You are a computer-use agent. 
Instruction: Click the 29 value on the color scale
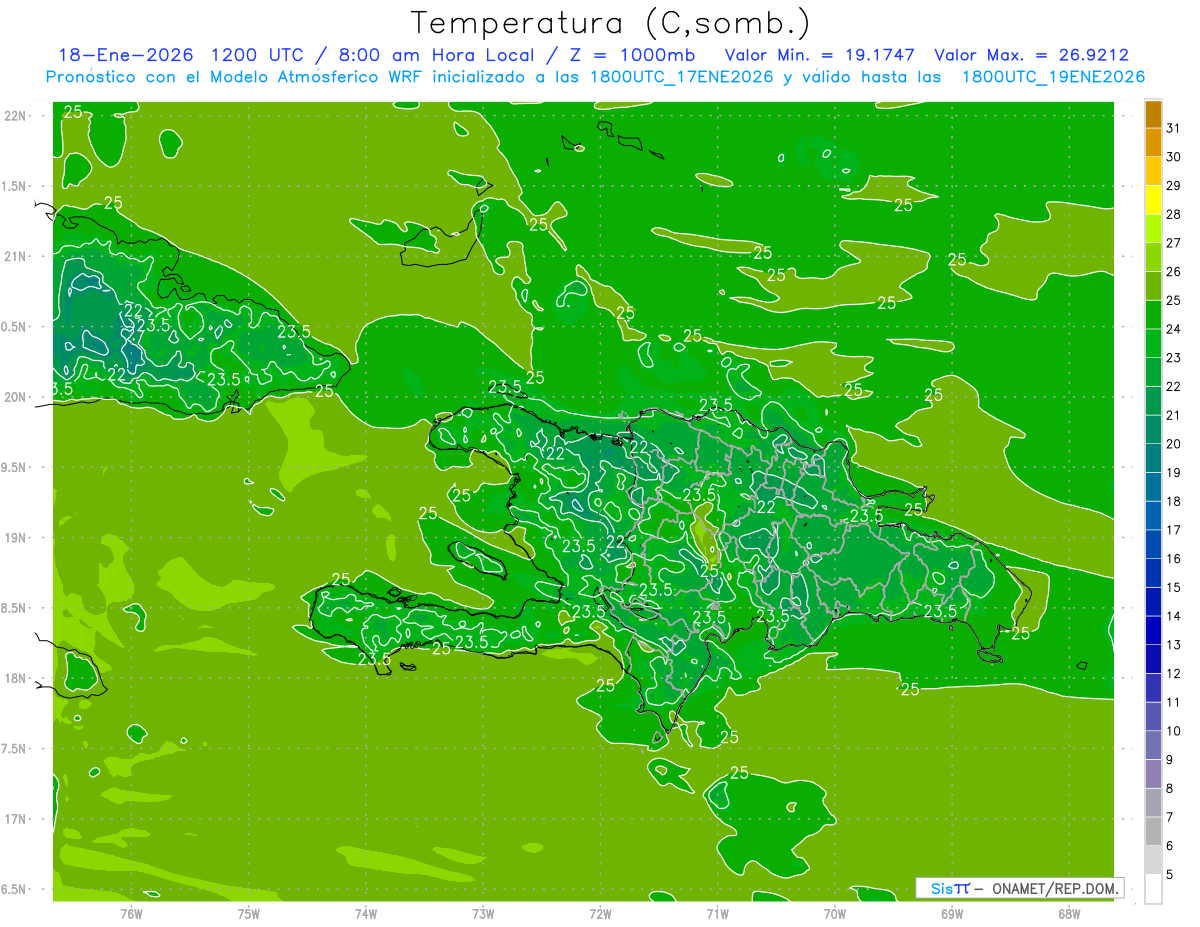pos(1174,186)
